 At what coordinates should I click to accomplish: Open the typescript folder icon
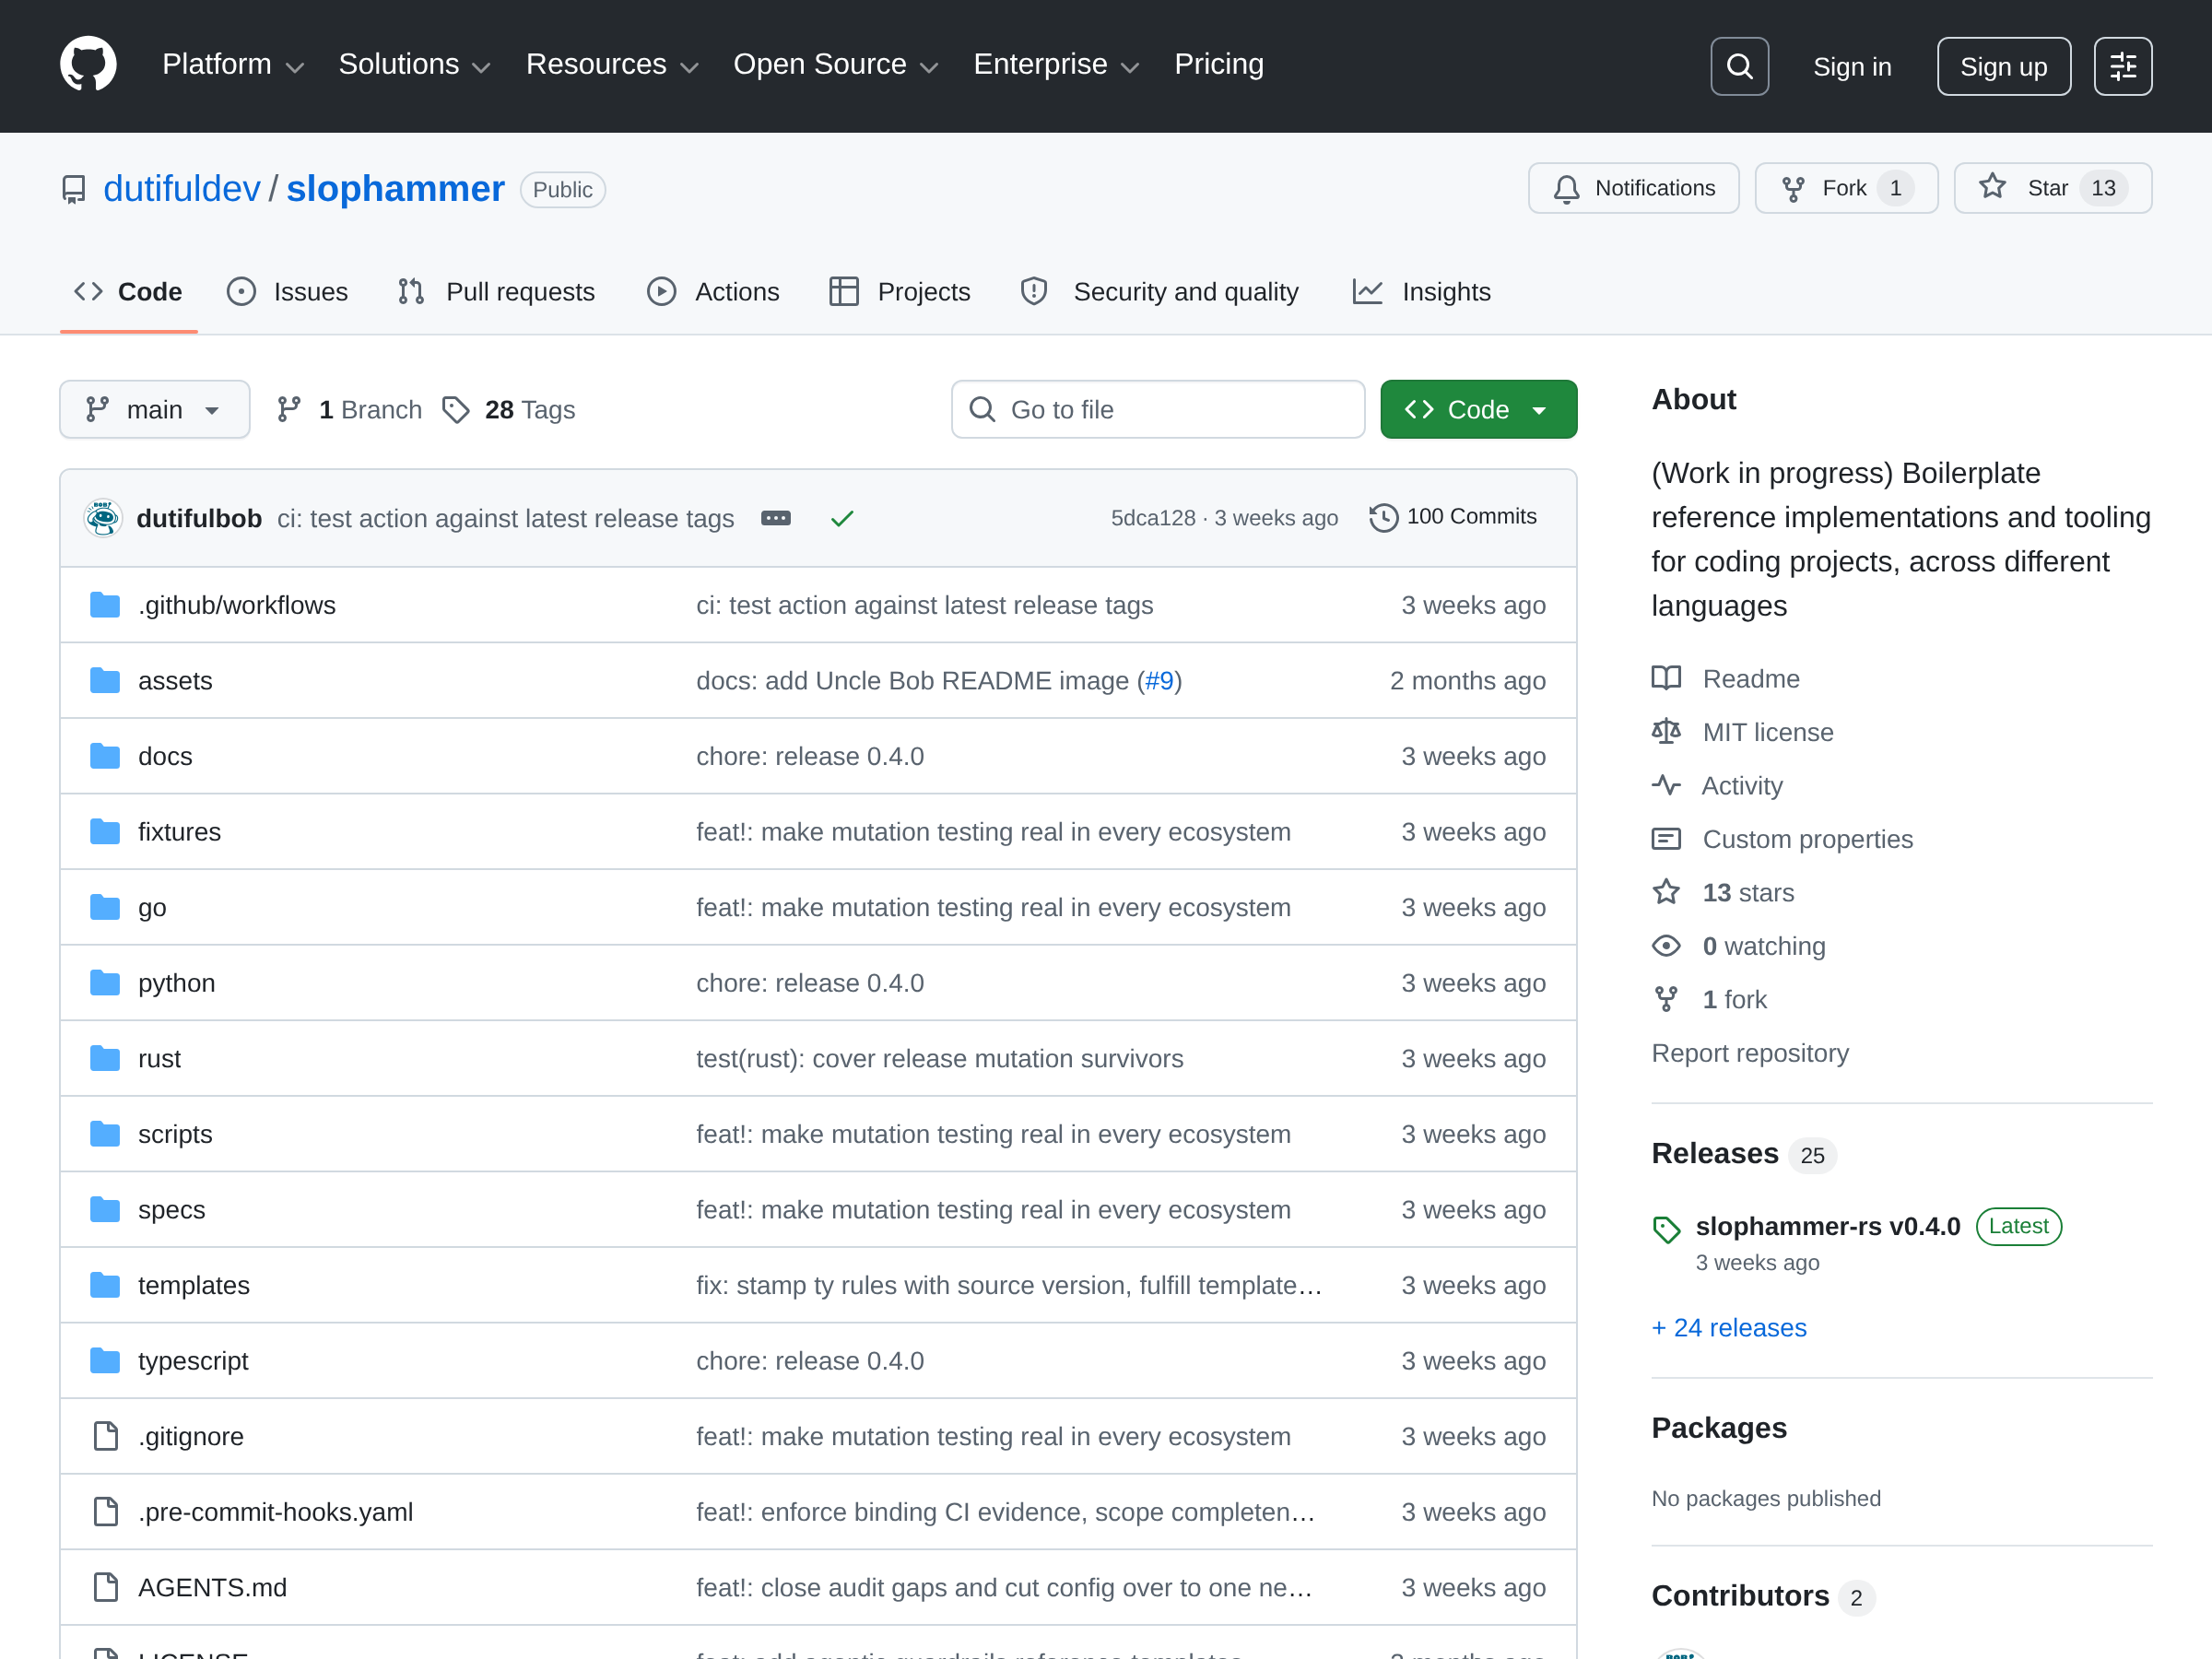pyautogui.click(x=105, y=1361)
